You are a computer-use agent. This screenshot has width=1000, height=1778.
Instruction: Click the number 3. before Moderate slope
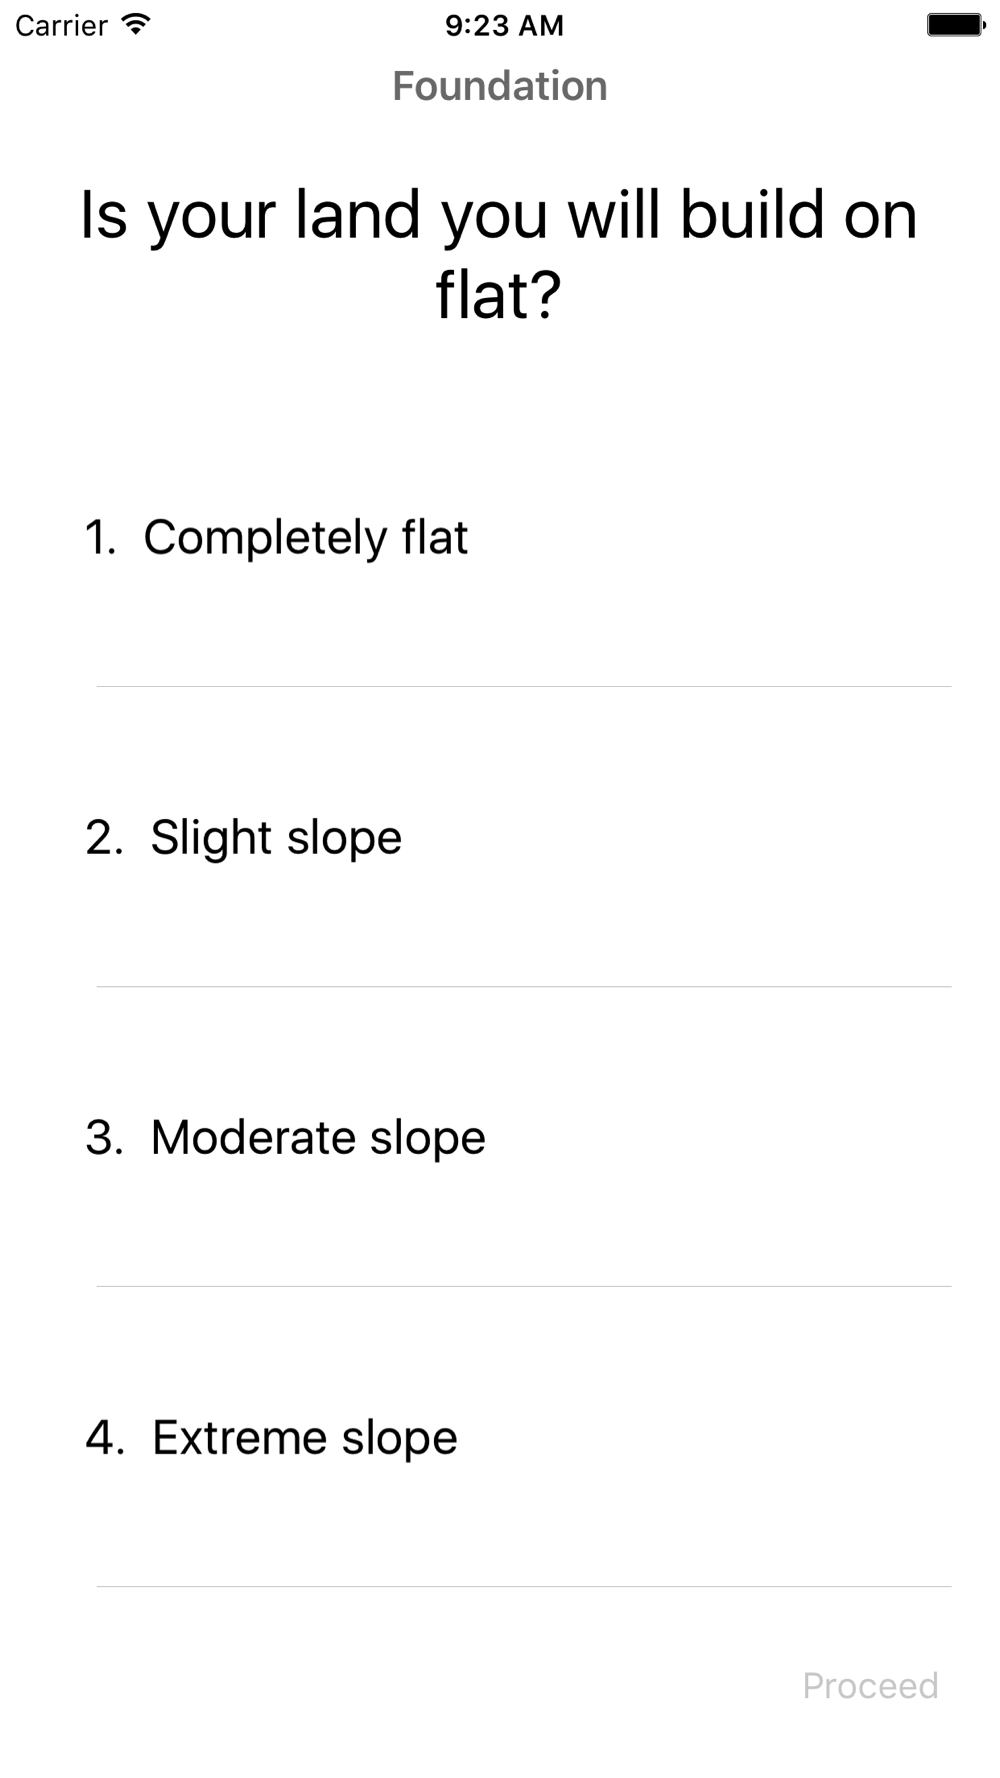105,1138
